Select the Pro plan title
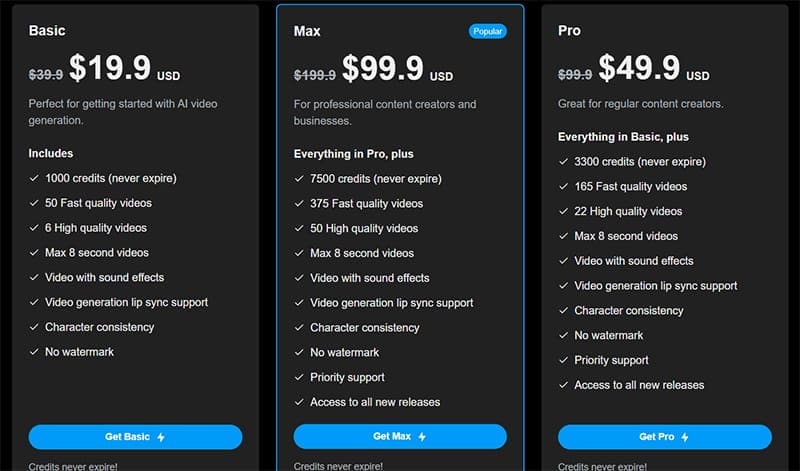This screenshot has height=471, width=800. pos(570,31)
